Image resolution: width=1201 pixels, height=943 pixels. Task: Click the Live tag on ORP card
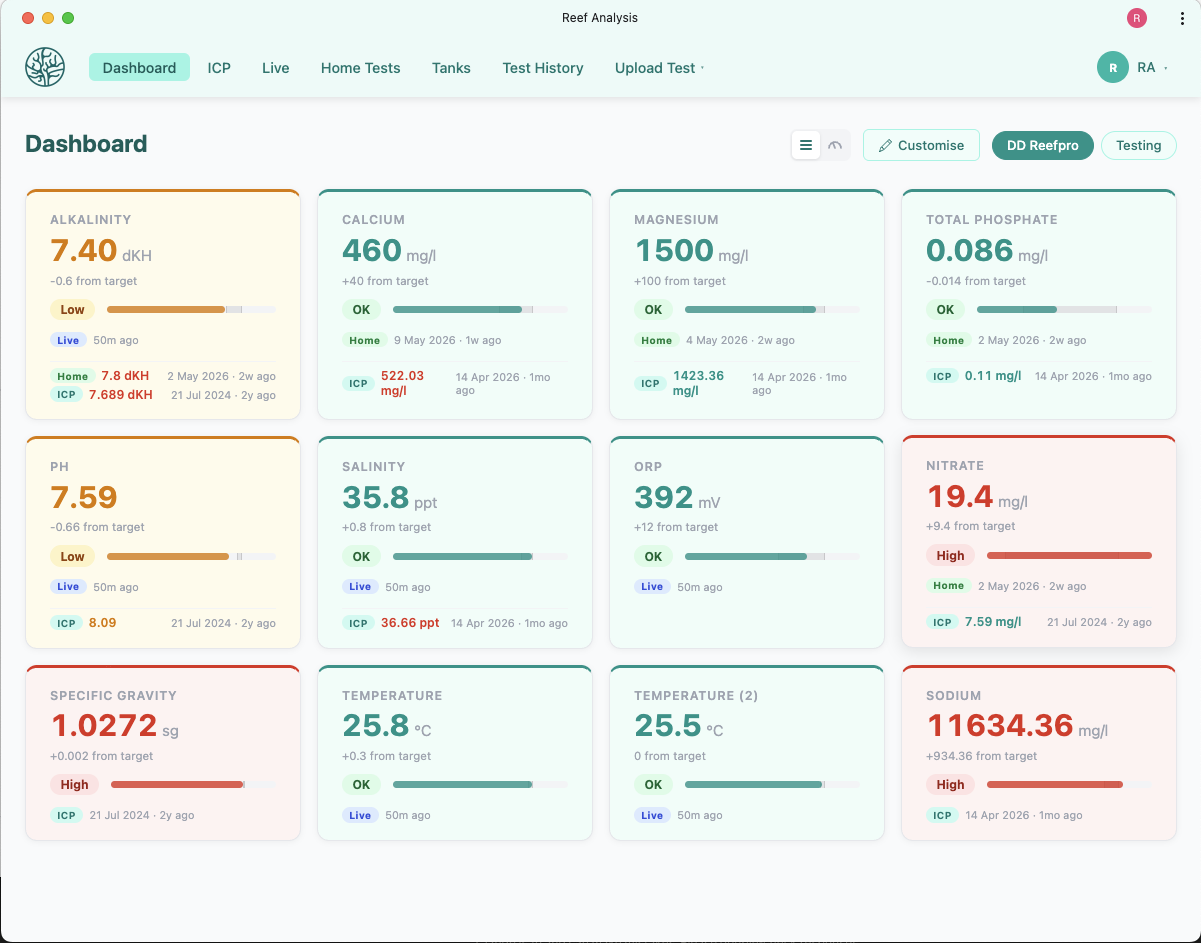click(x=652, y=587)
